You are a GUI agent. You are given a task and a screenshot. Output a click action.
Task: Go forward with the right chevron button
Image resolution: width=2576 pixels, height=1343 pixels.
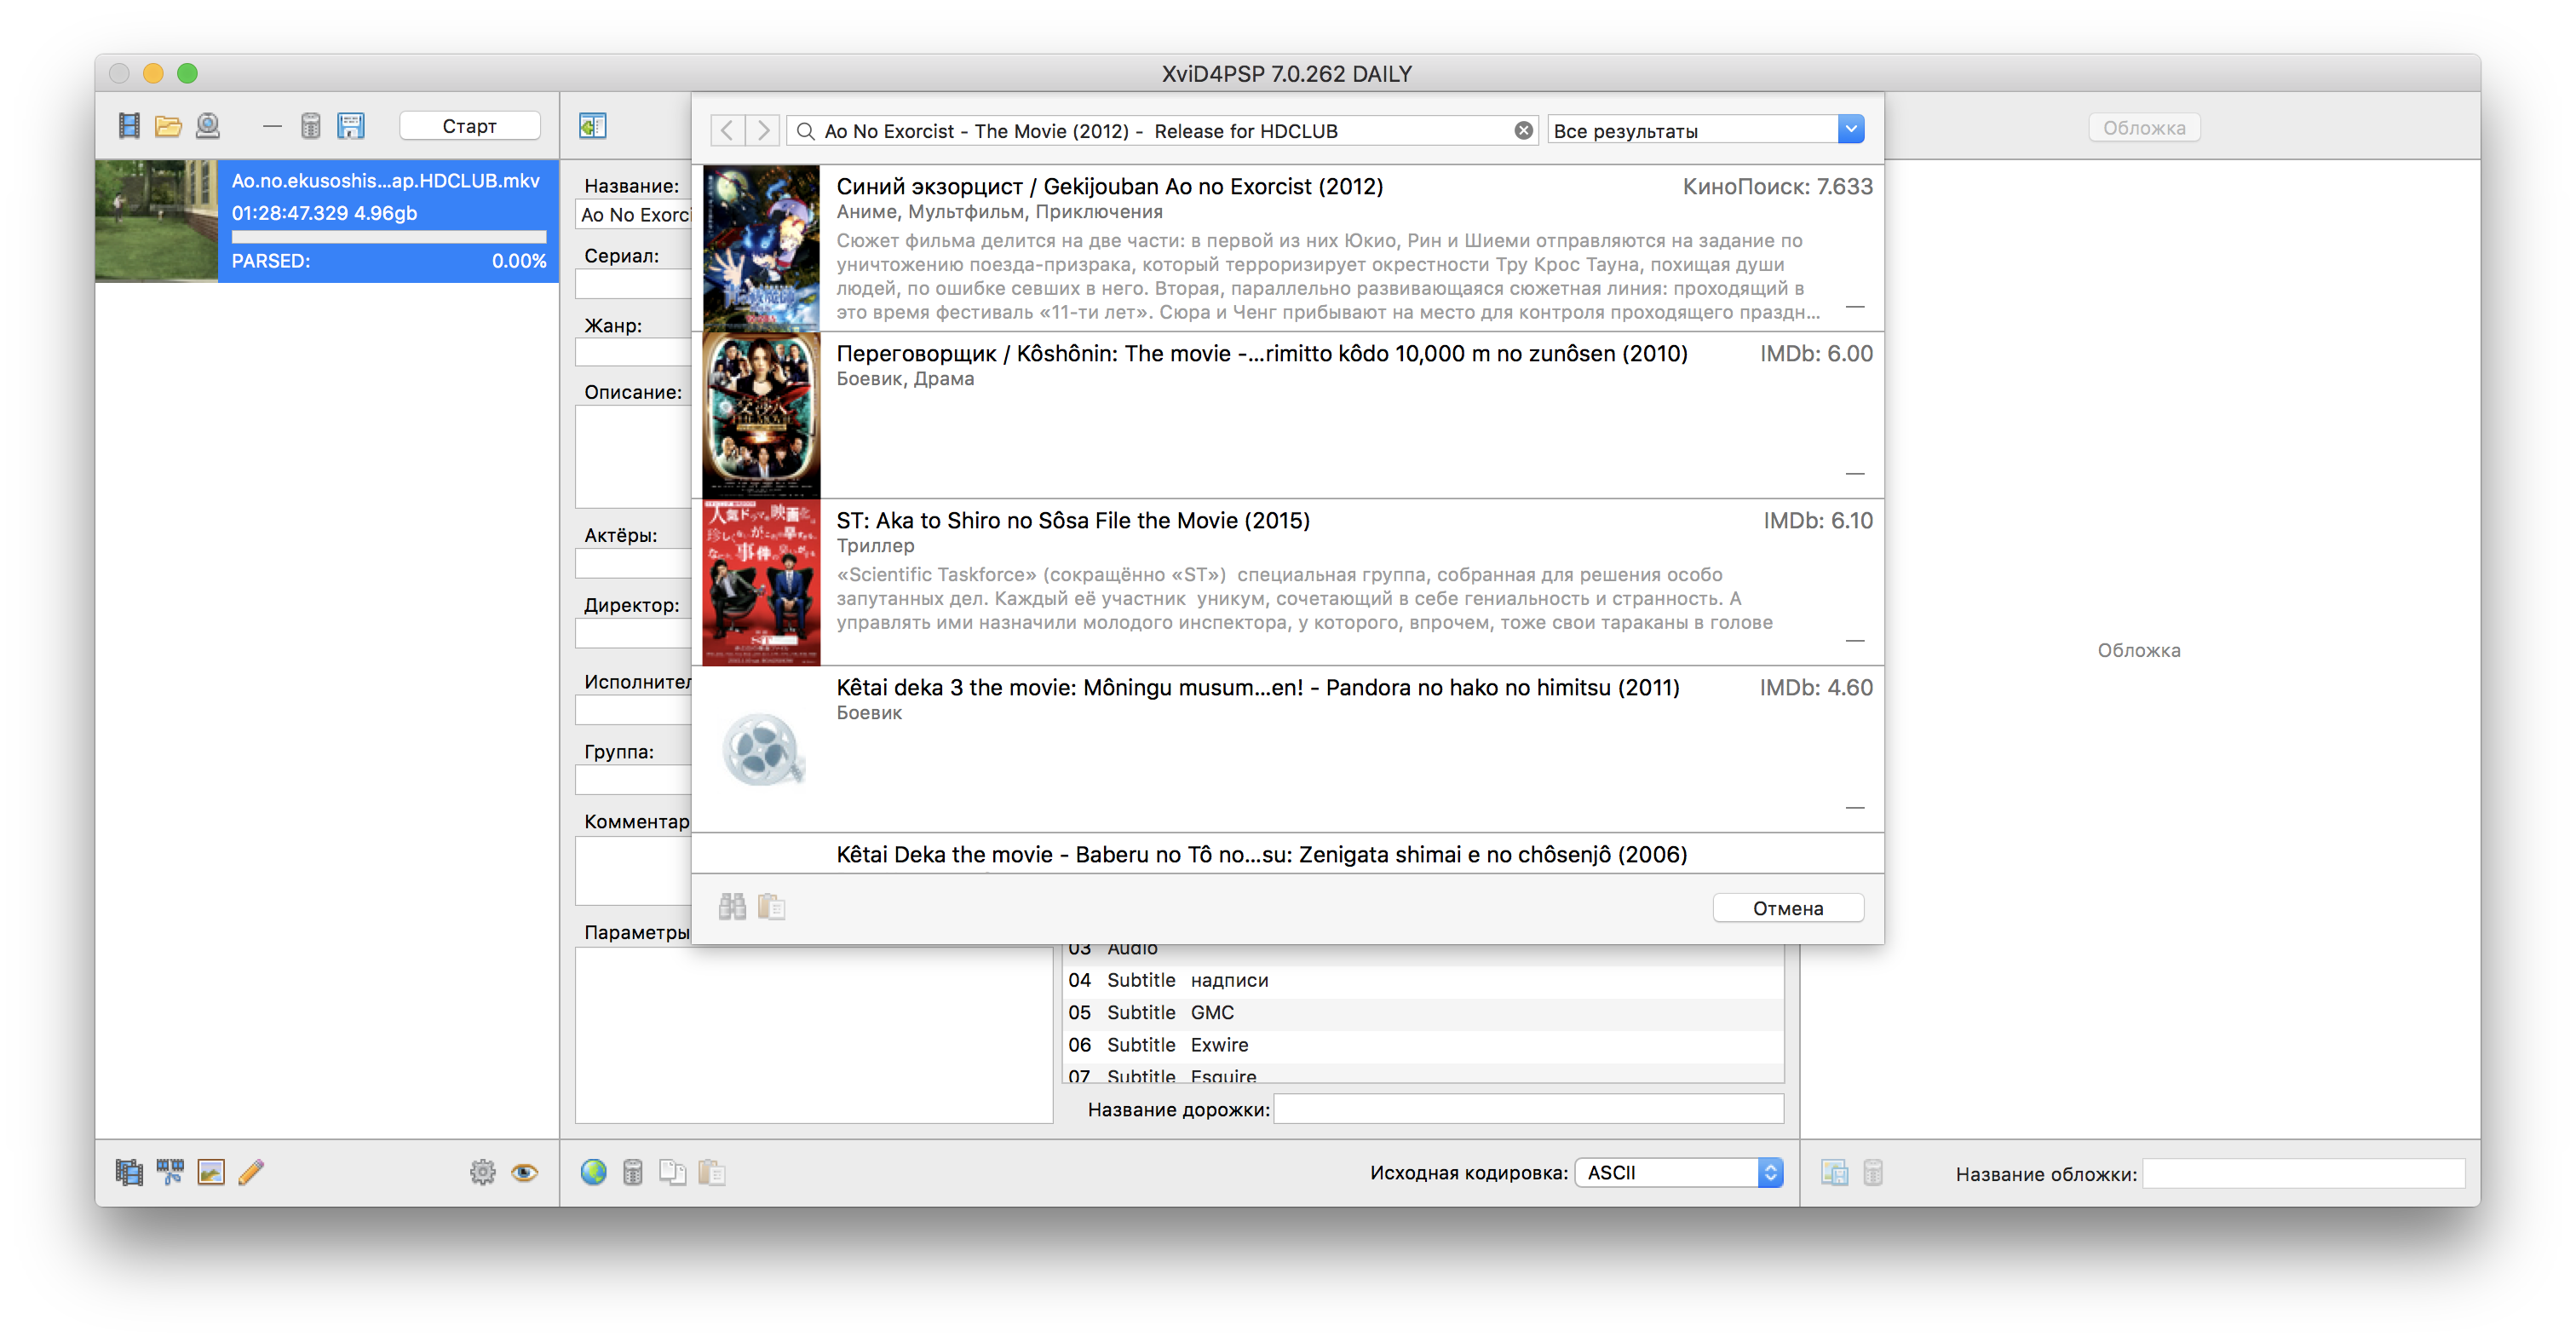tap(763, 130)
